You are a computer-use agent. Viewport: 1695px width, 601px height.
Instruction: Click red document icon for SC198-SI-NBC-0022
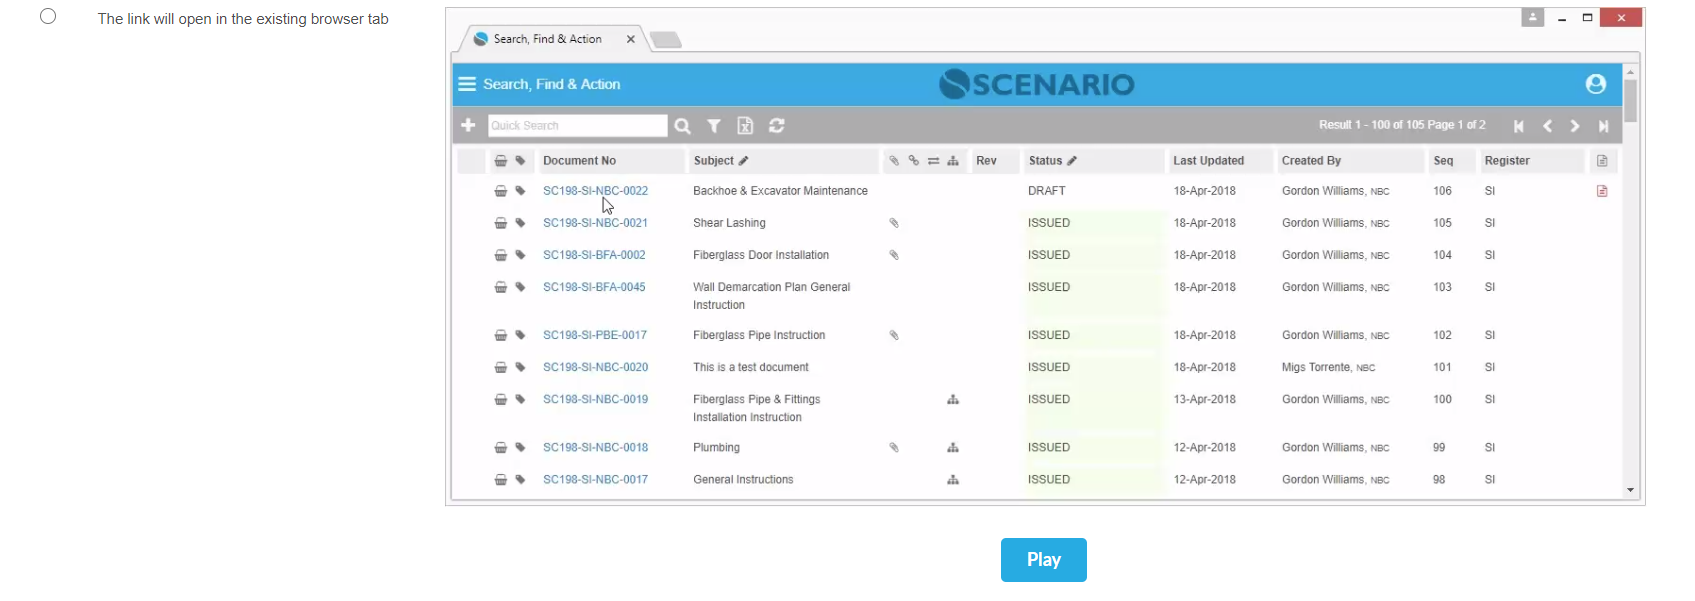(1602, 191)
